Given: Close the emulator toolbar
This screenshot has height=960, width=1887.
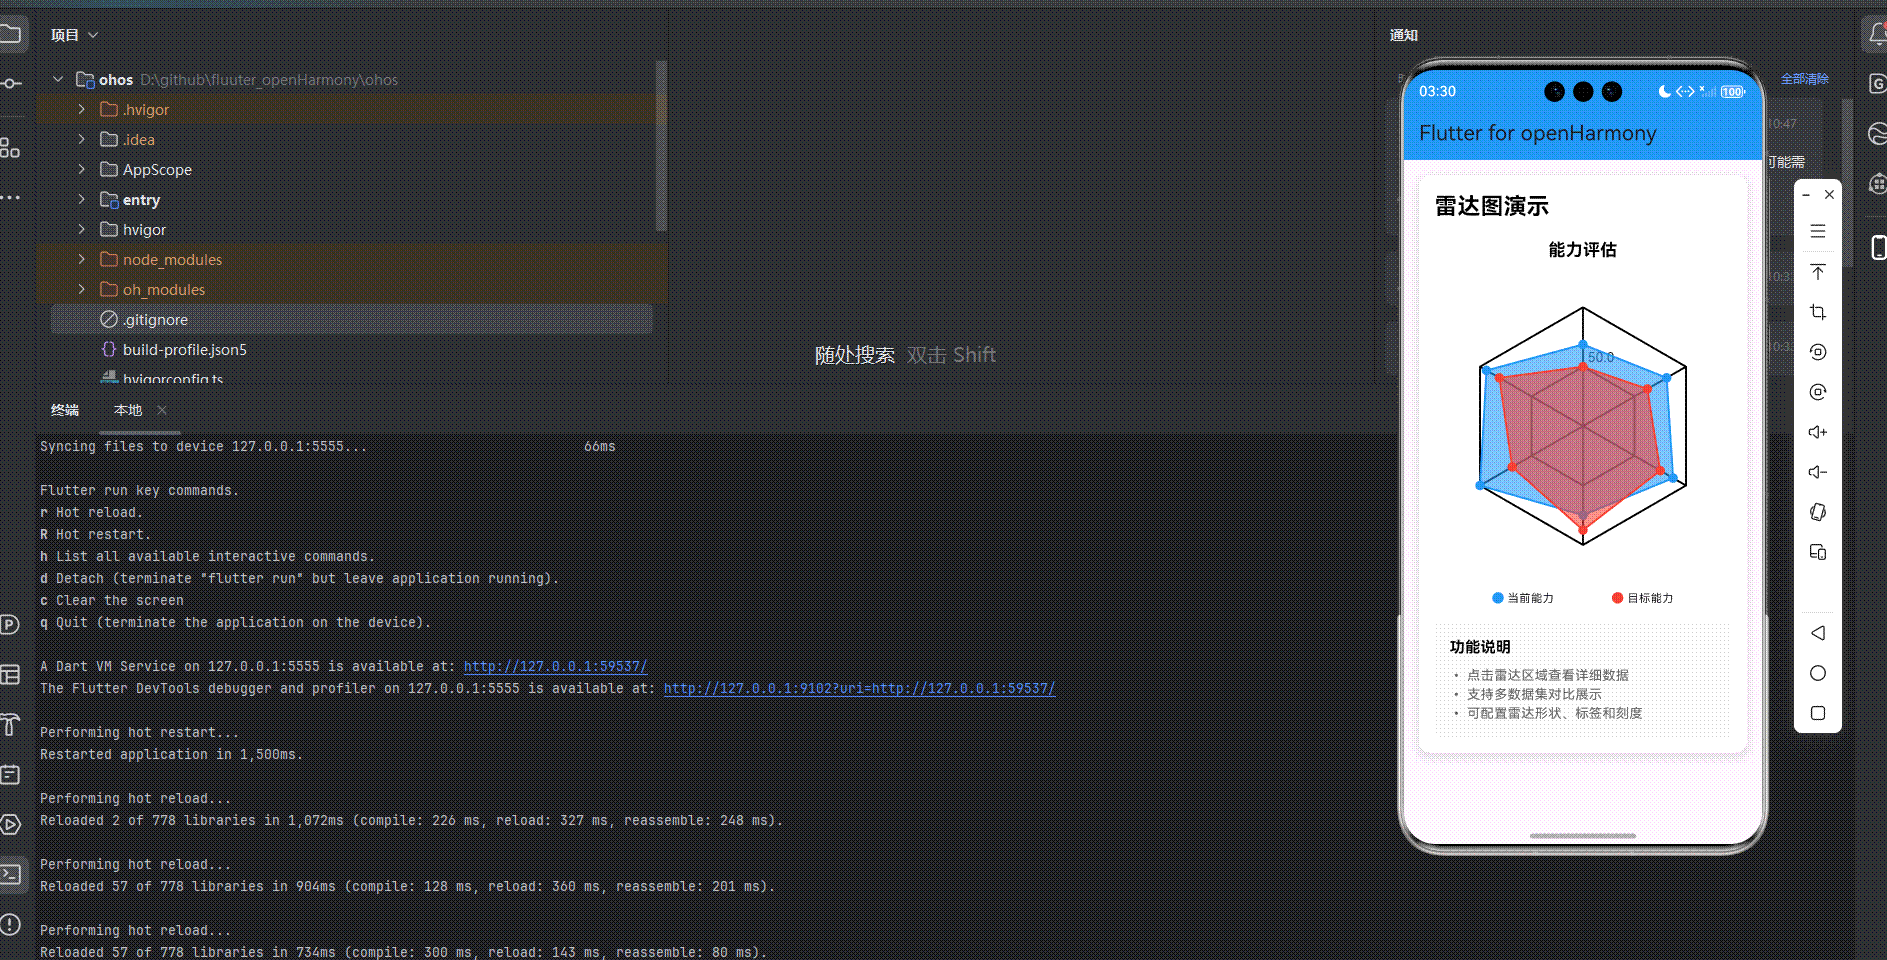Looking at the screenshot, I should [x=1829, y=195].
